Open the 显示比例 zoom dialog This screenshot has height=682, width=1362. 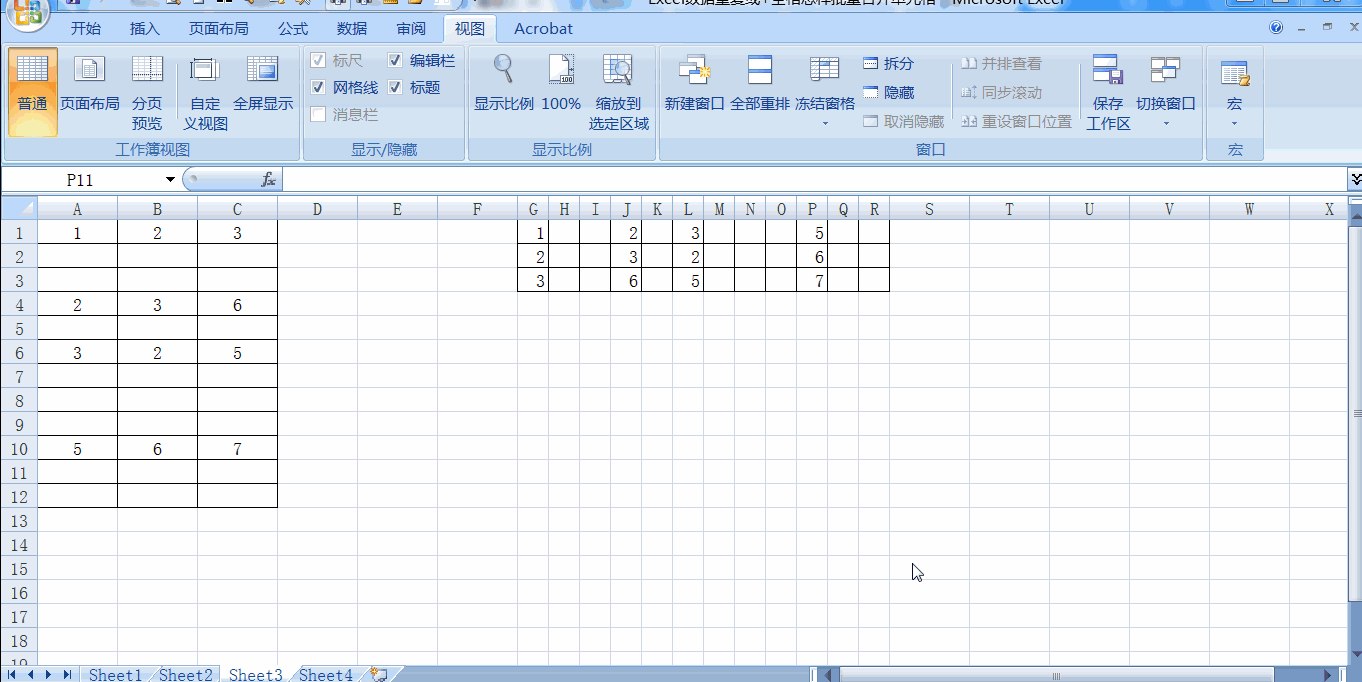(503, 90)
